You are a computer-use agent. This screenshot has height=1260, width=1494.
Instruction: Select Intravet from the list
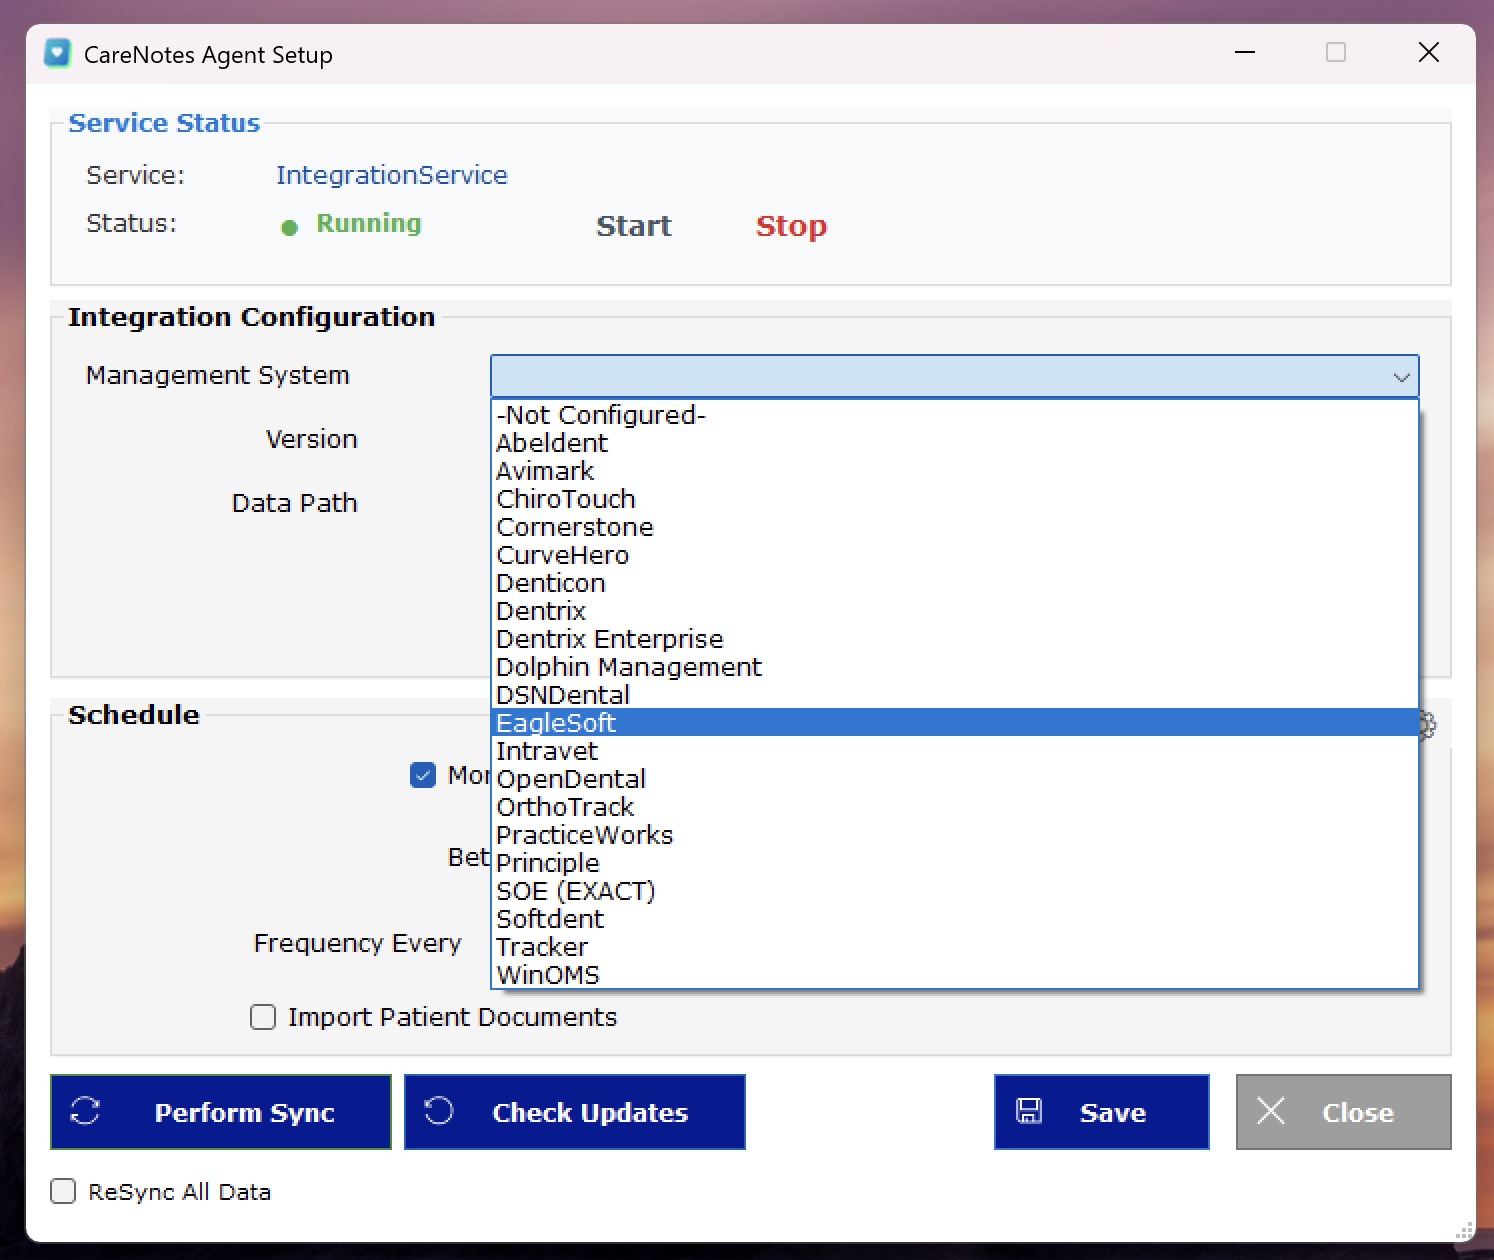[x=954, y=751]
